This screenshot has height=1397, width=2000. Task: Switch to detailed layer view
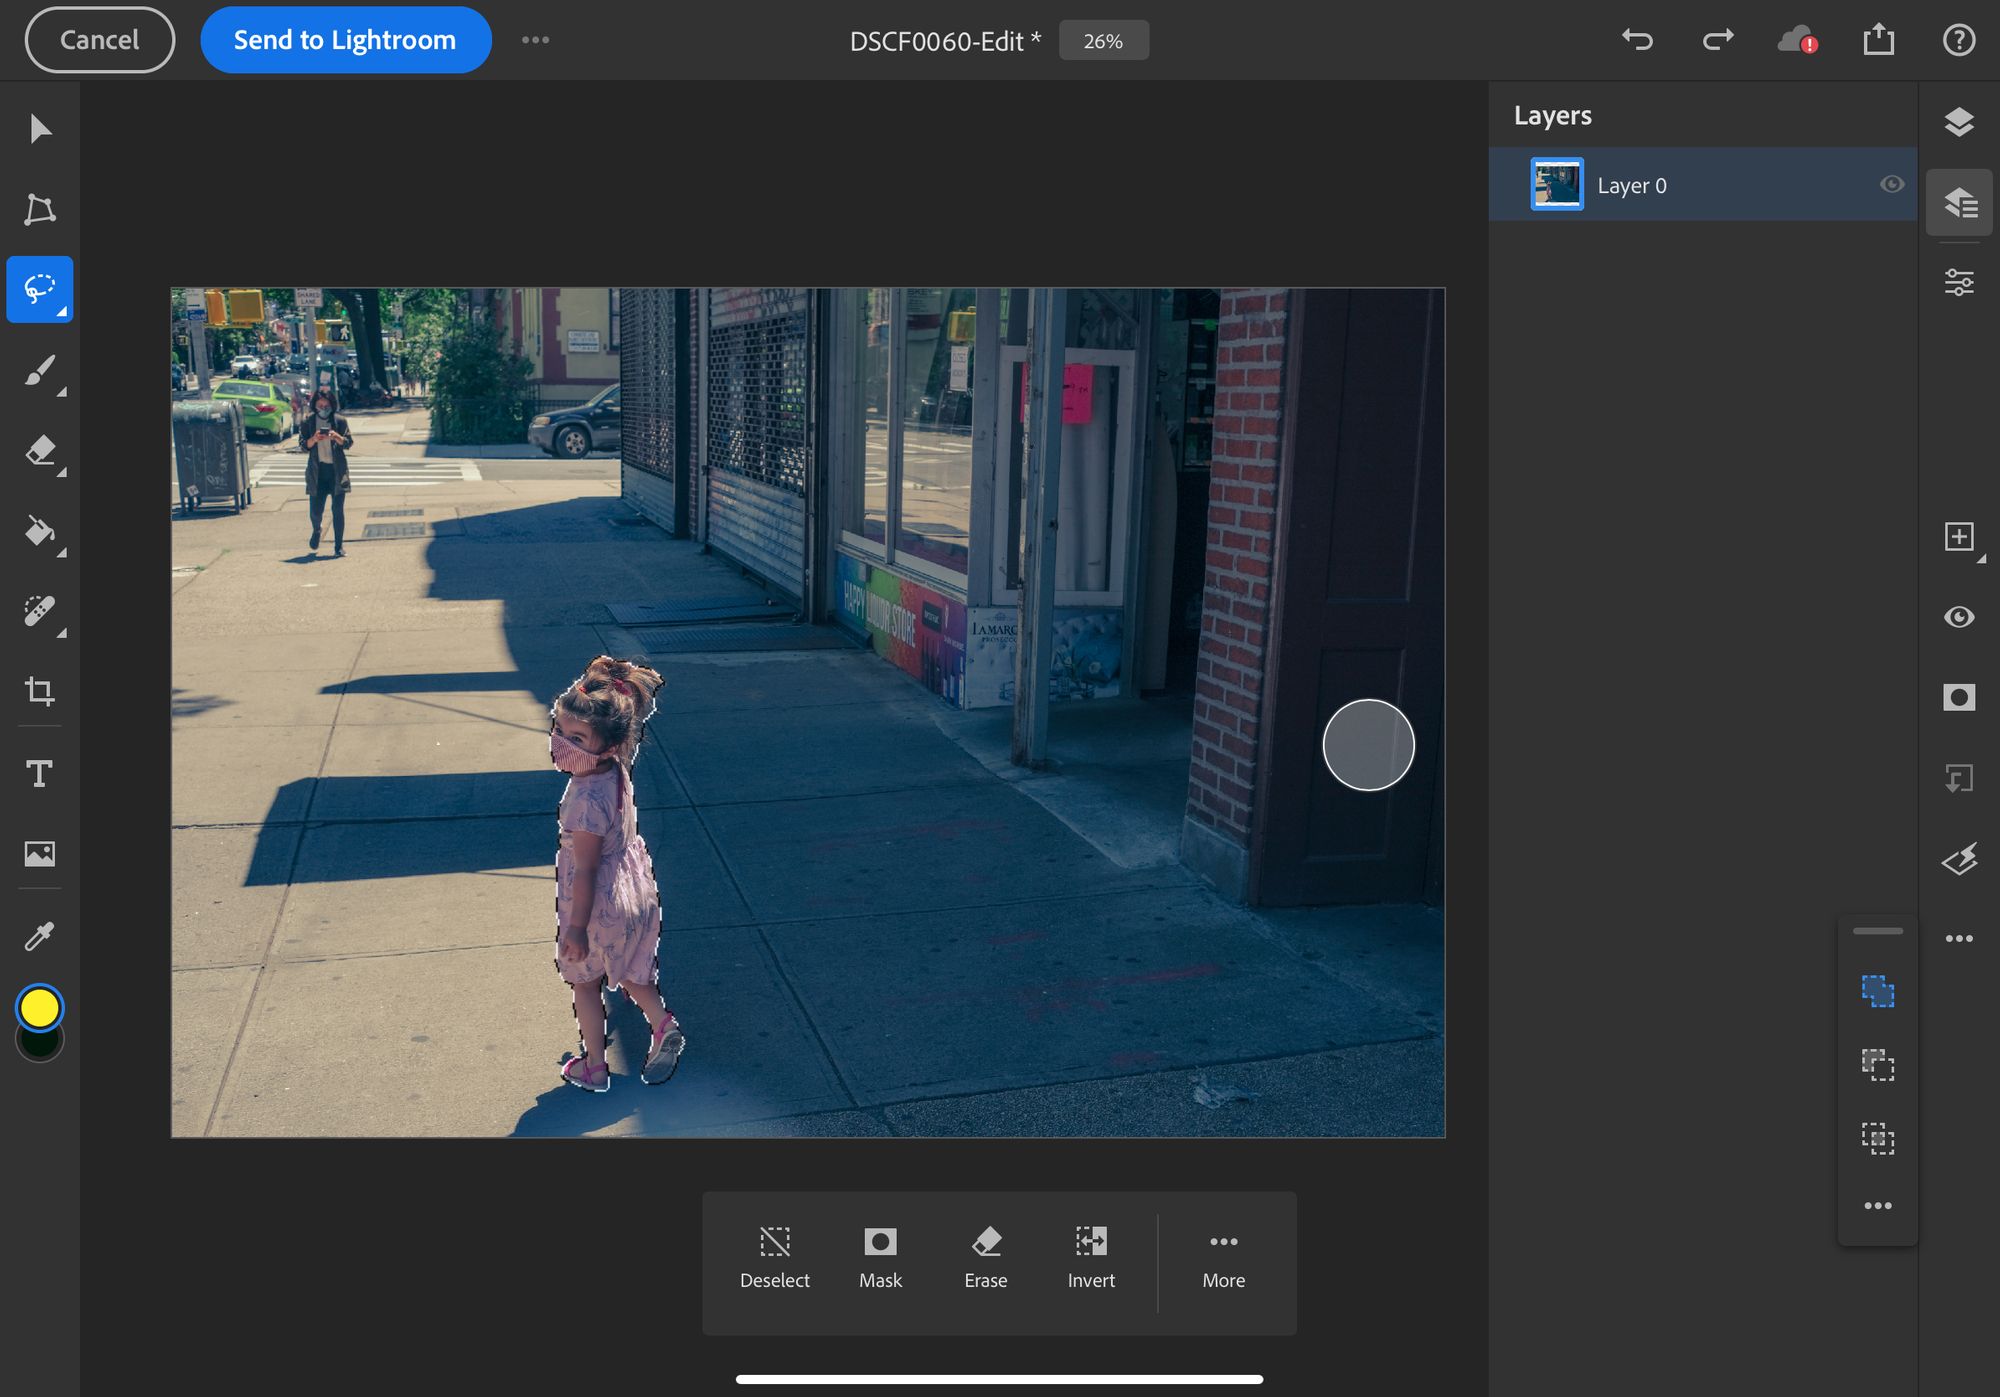(1959, 202)
